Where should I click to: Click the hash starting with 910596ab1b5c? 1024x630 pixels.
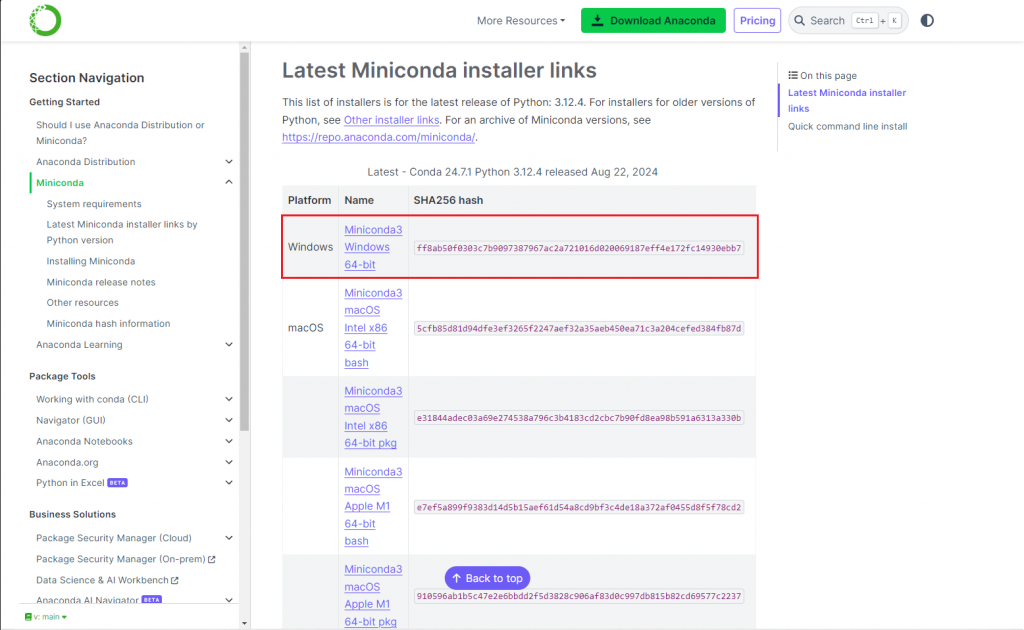[579, 596]
